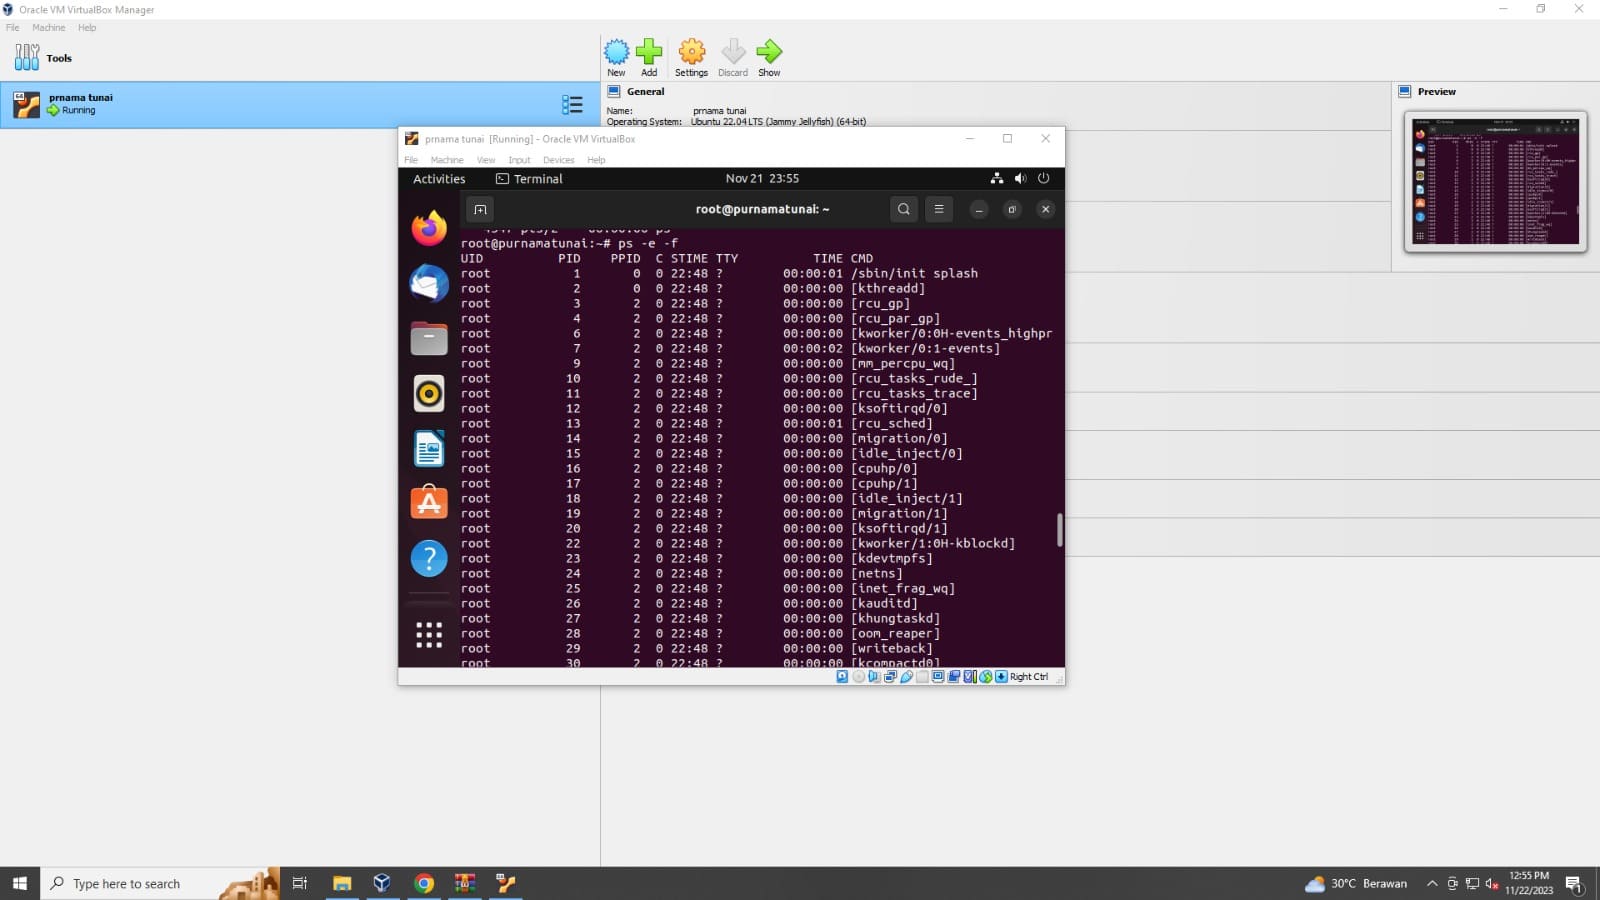Click the Windows Start button

[19, 883]
